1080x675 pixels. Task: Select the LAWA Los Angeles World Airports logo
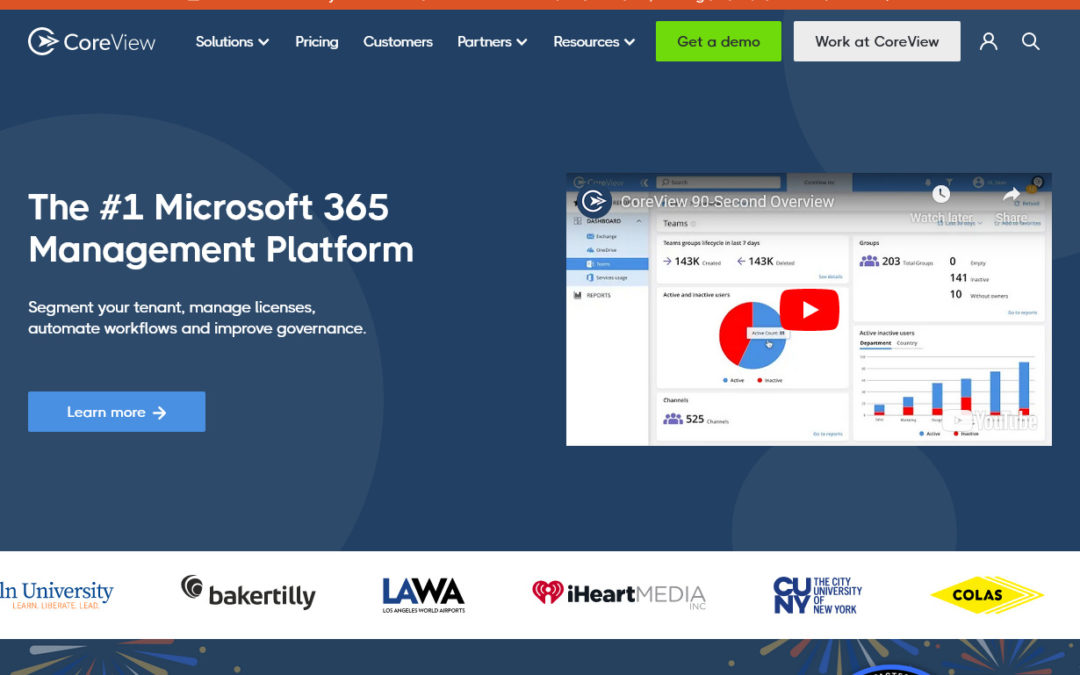click(424, 595)
